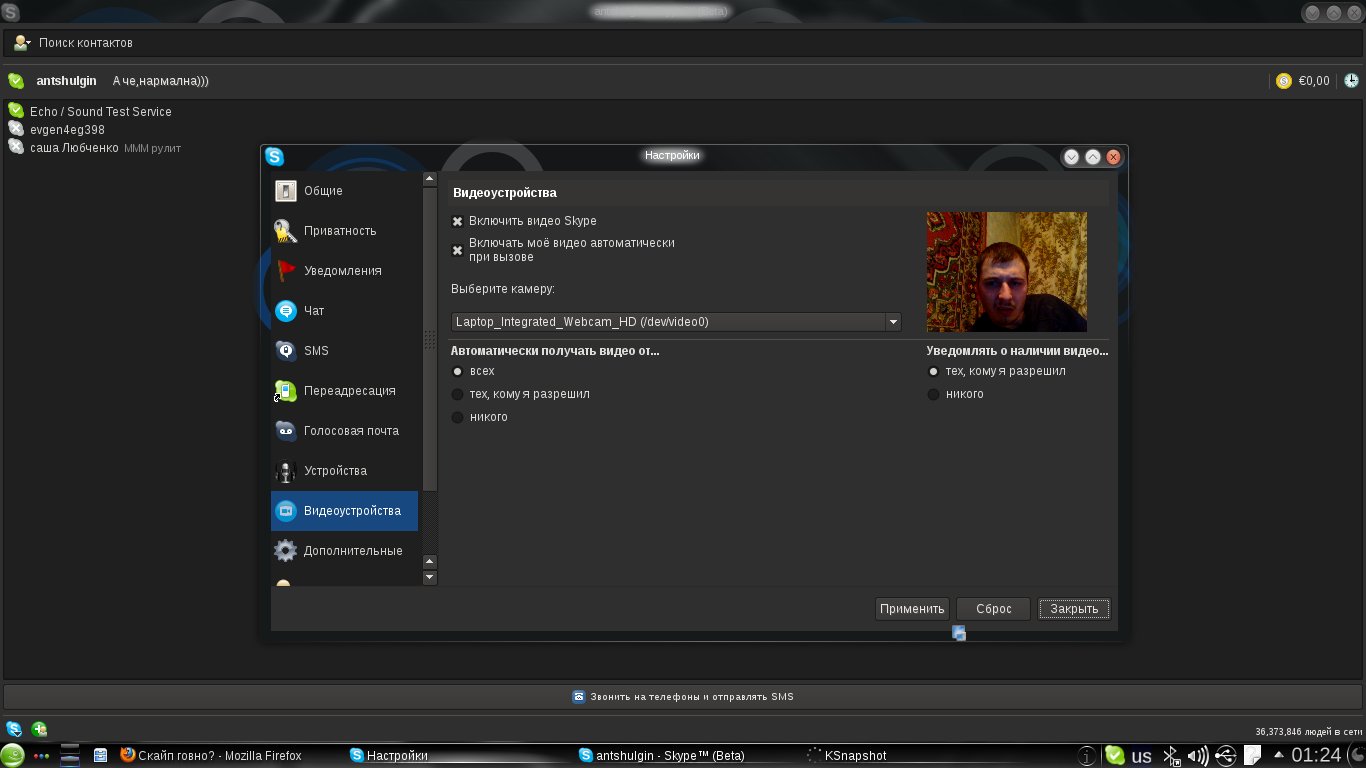Image resolution: width=1366 pixels, height=768 pixels.
Task: Open the green KDE application launcher menu
Action: click(13, 755)
